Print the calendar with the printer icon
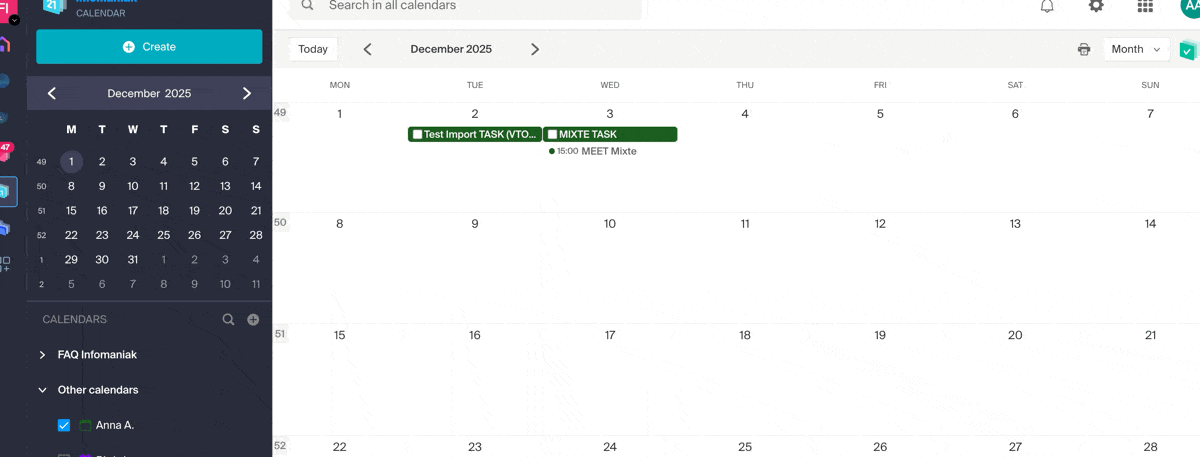 1084,49
